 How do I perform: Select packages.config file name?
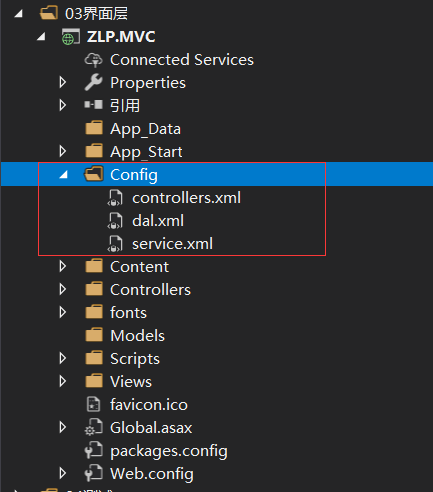(169, 451)
